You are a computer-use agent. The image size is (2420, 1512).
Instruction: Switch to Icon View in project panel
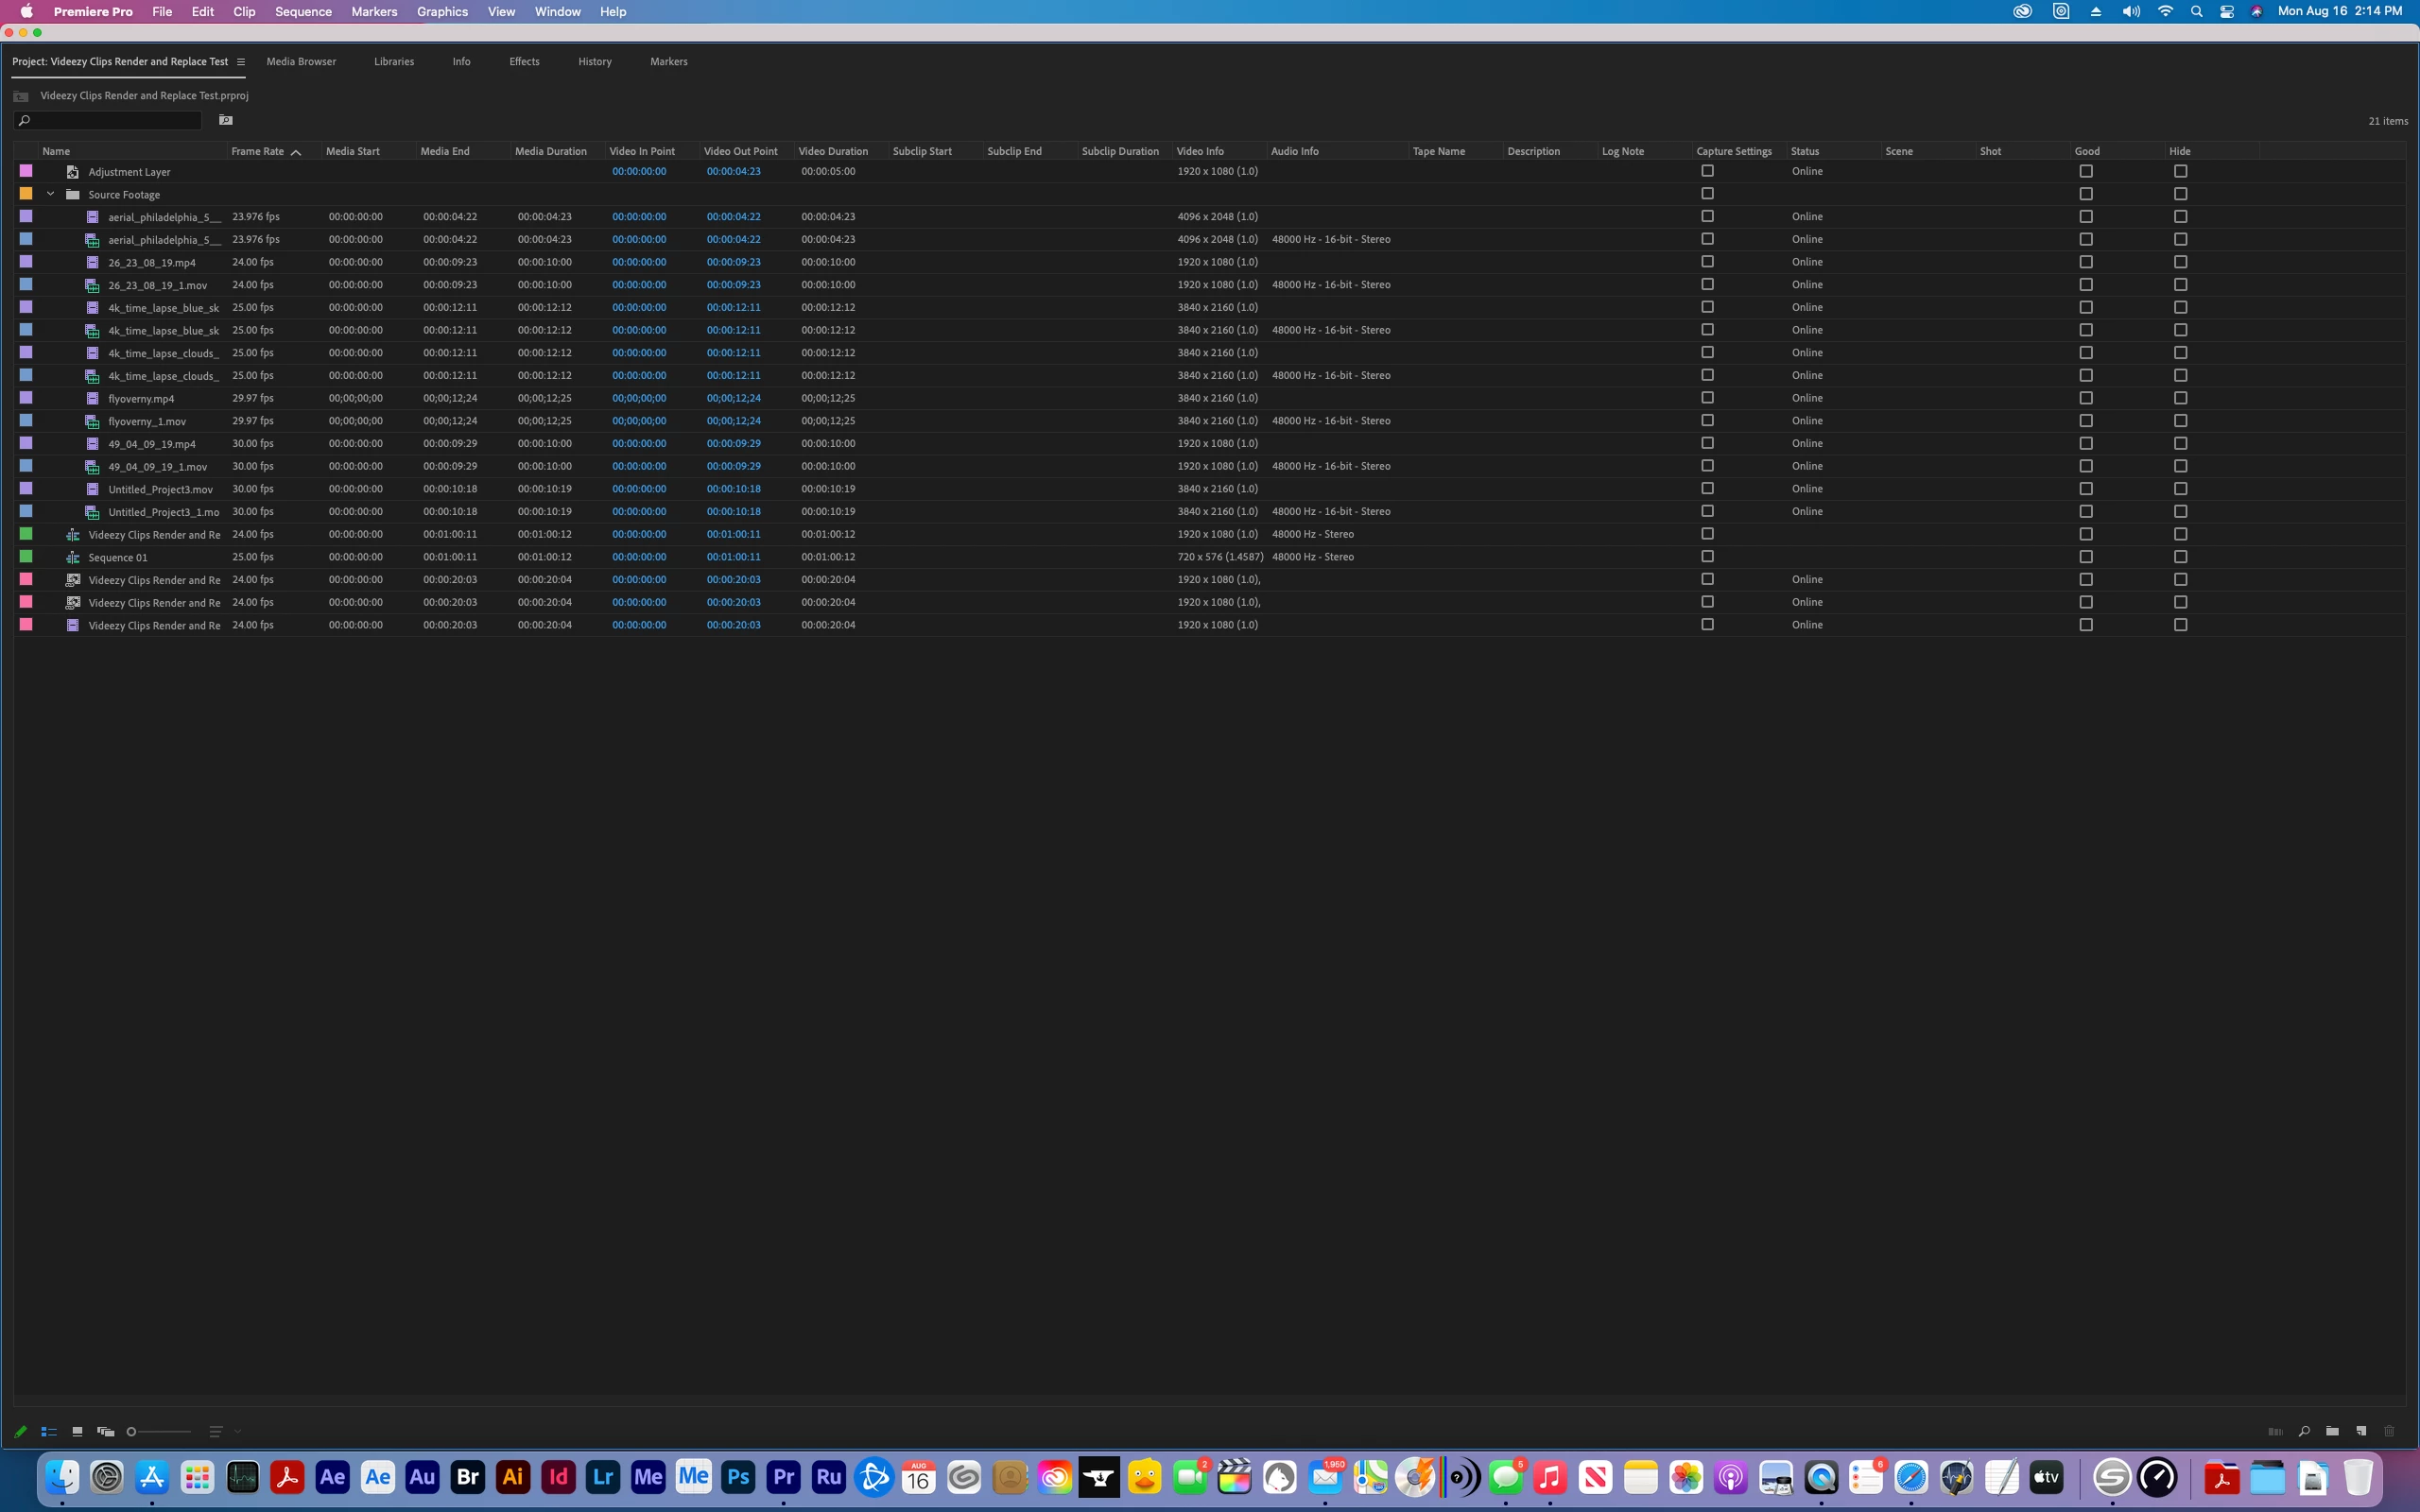(77, 1431)
